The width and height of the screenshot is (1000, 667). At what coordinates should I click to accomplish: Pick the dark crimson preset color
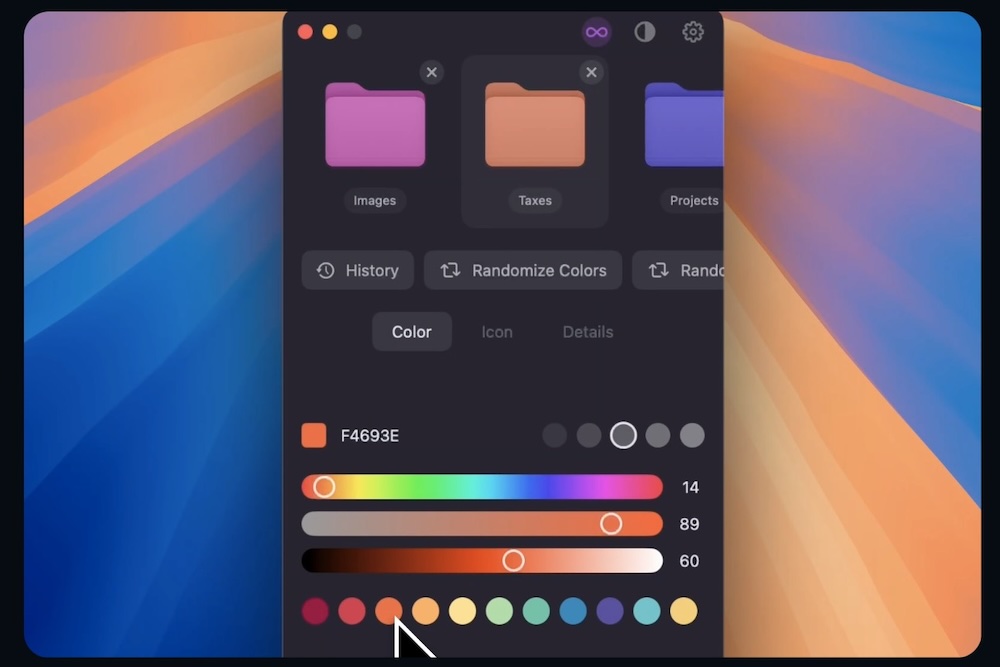pos(315,611)
